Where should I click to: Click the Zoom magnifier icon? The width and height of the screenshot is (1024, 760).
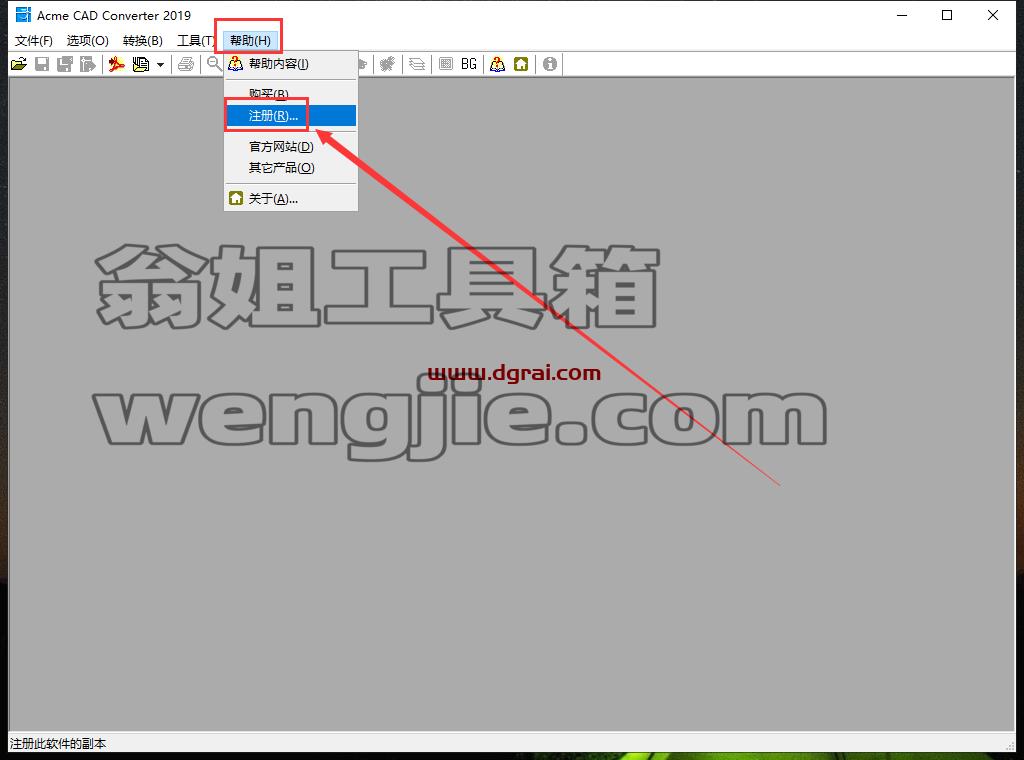pos(214,64)
